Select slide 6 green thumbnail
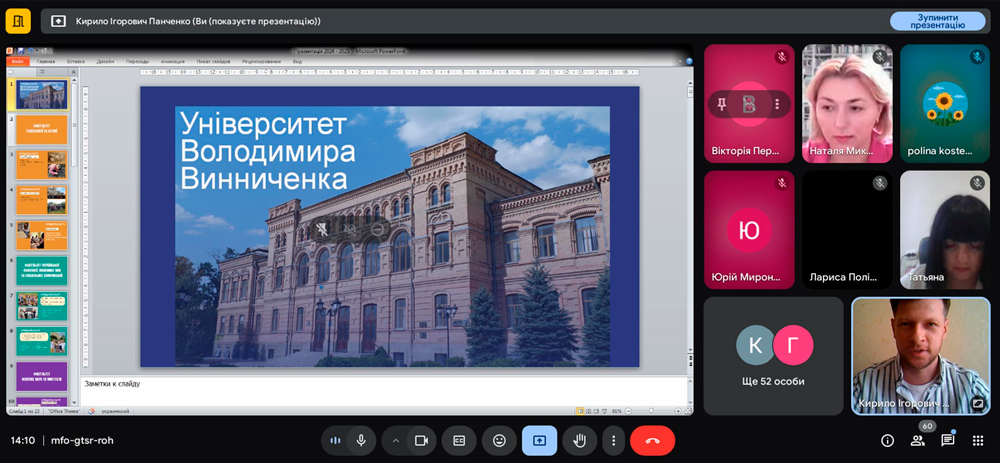 tap(41, 270)
